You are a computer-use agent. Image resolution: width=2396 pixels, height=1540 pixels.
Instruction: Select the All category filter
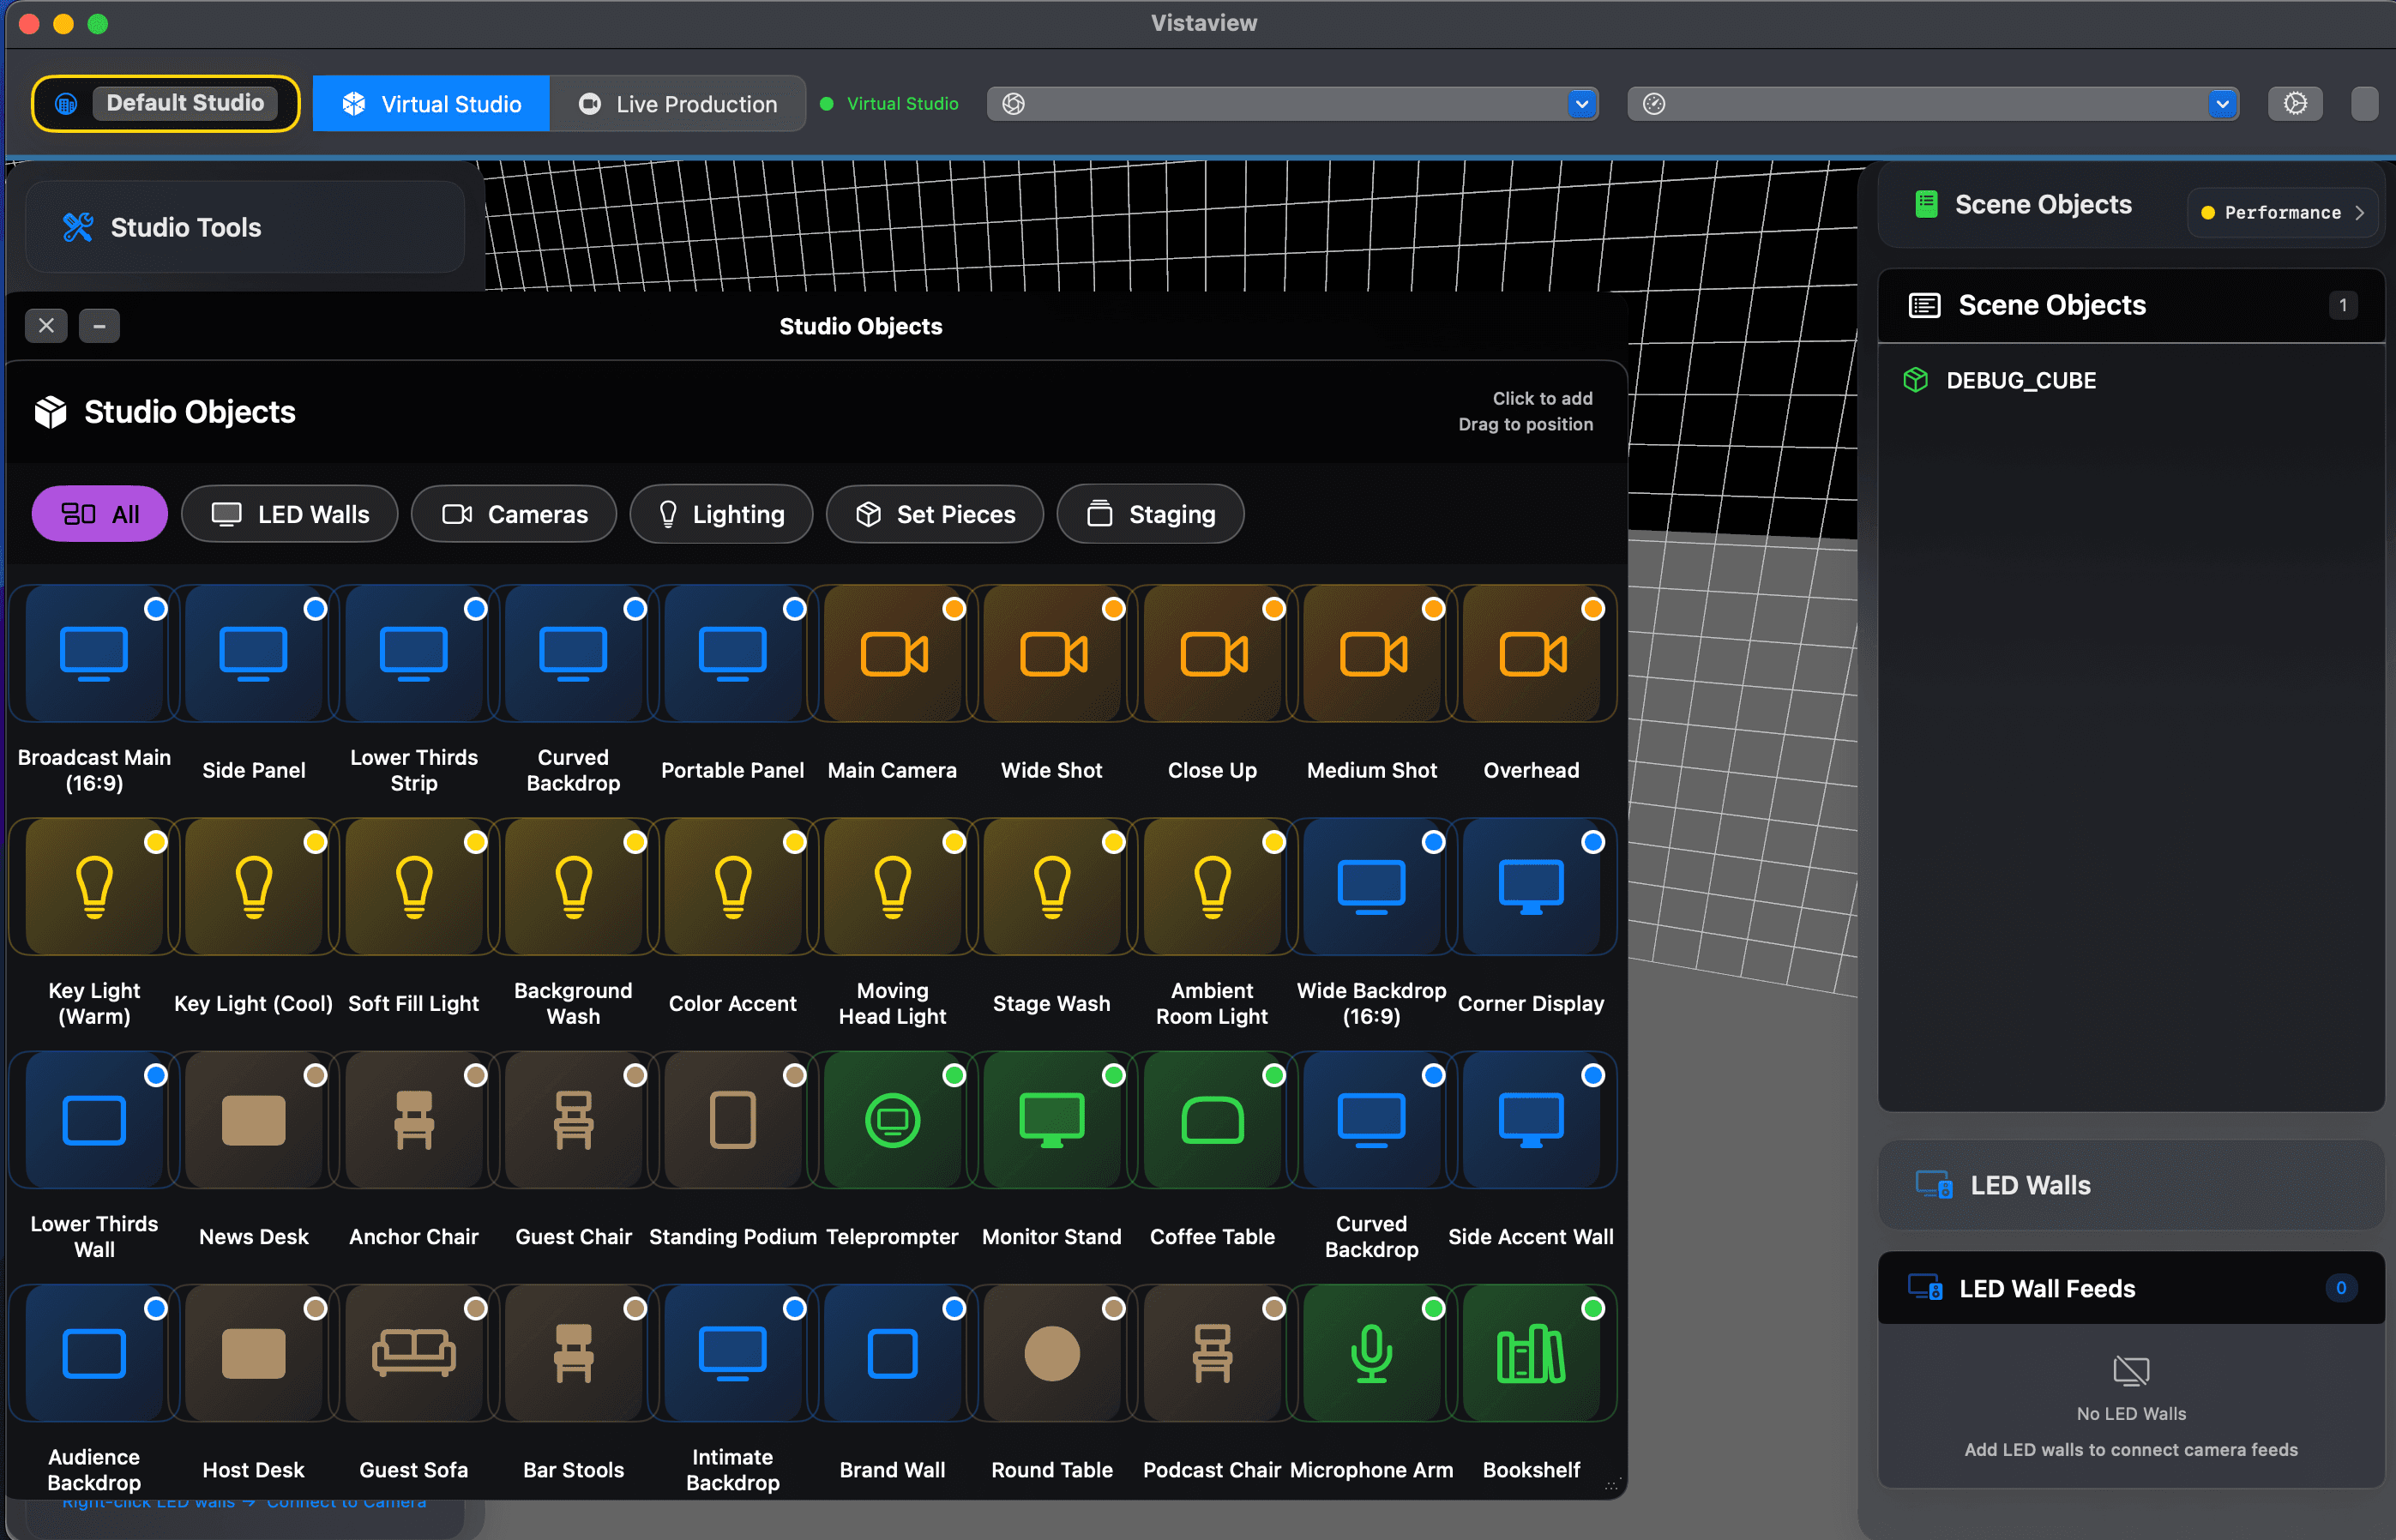[x=100, y=514]
